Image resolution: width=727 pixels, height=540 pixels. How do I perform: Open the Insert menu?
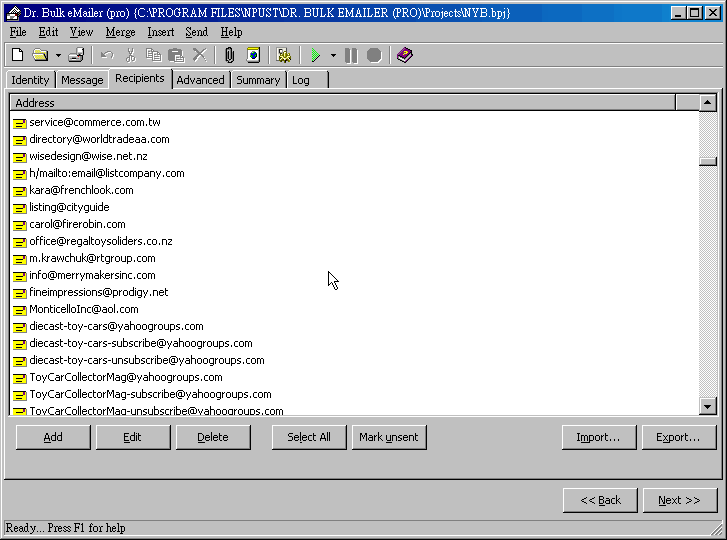(161, 32)
